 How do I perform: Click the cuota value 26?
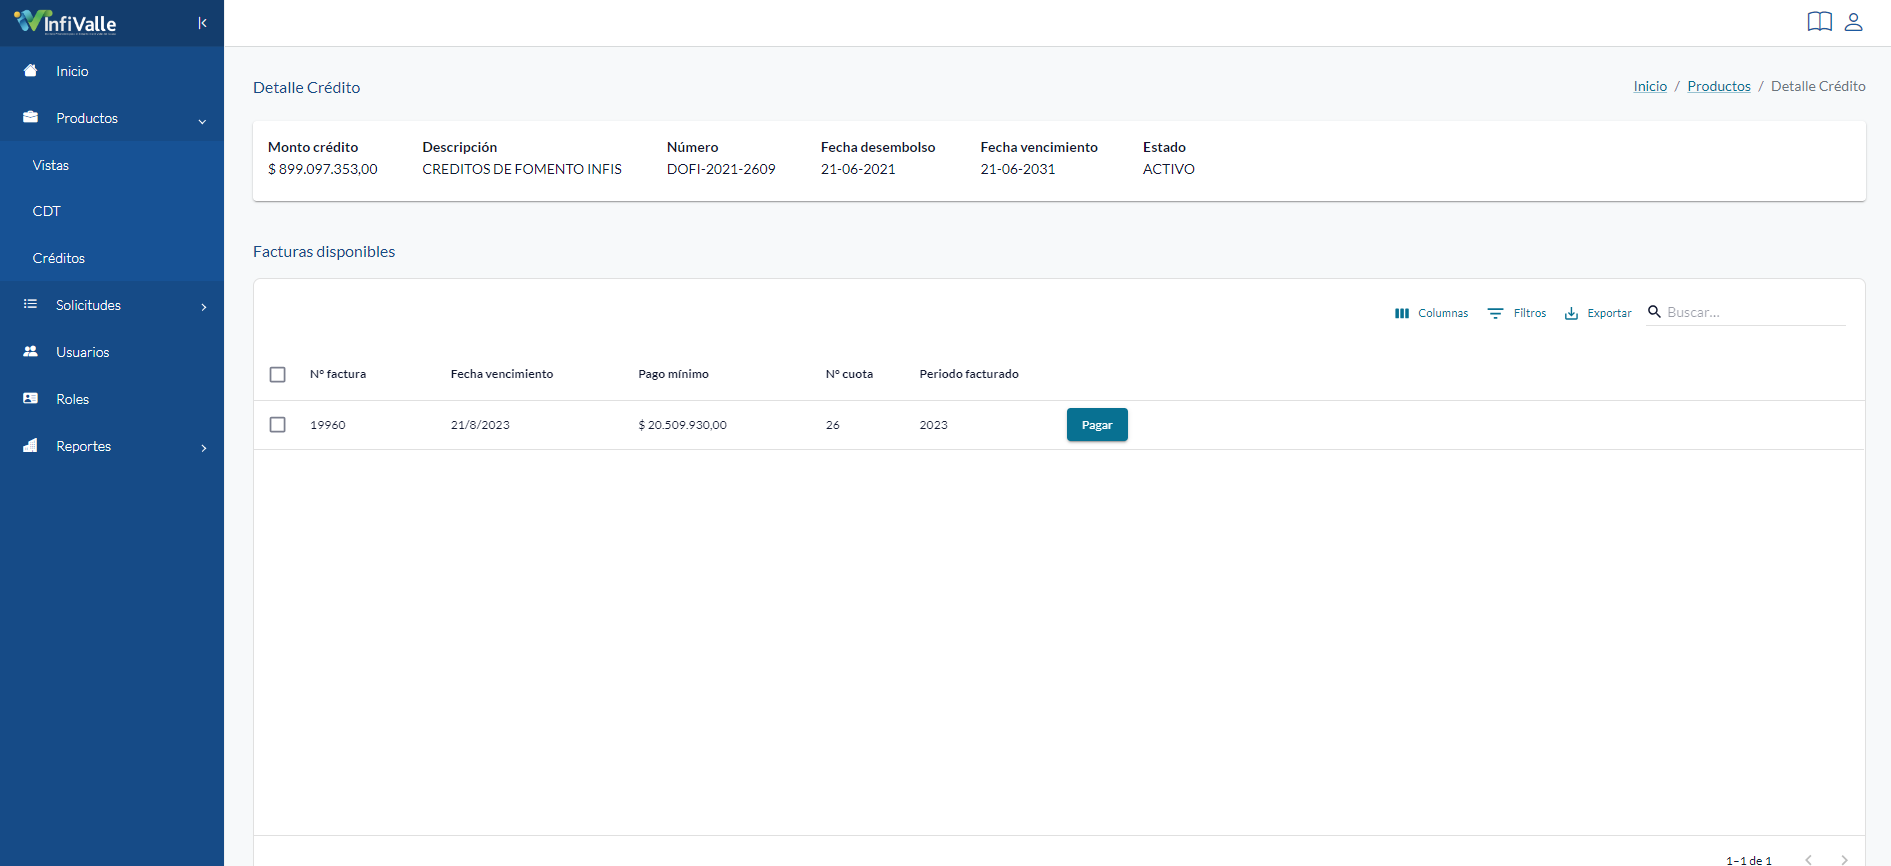pos(833,425)
